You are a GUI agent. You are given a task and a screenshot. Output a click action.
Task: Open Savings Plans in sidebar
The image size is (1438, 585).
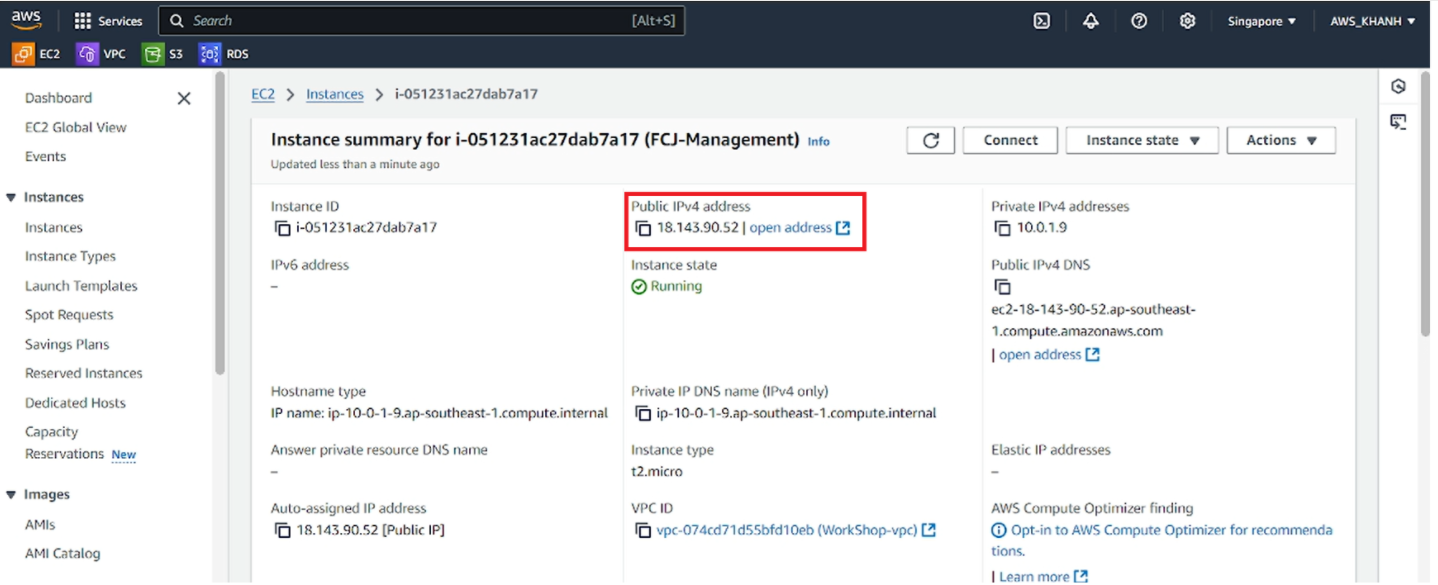[67, 344]
